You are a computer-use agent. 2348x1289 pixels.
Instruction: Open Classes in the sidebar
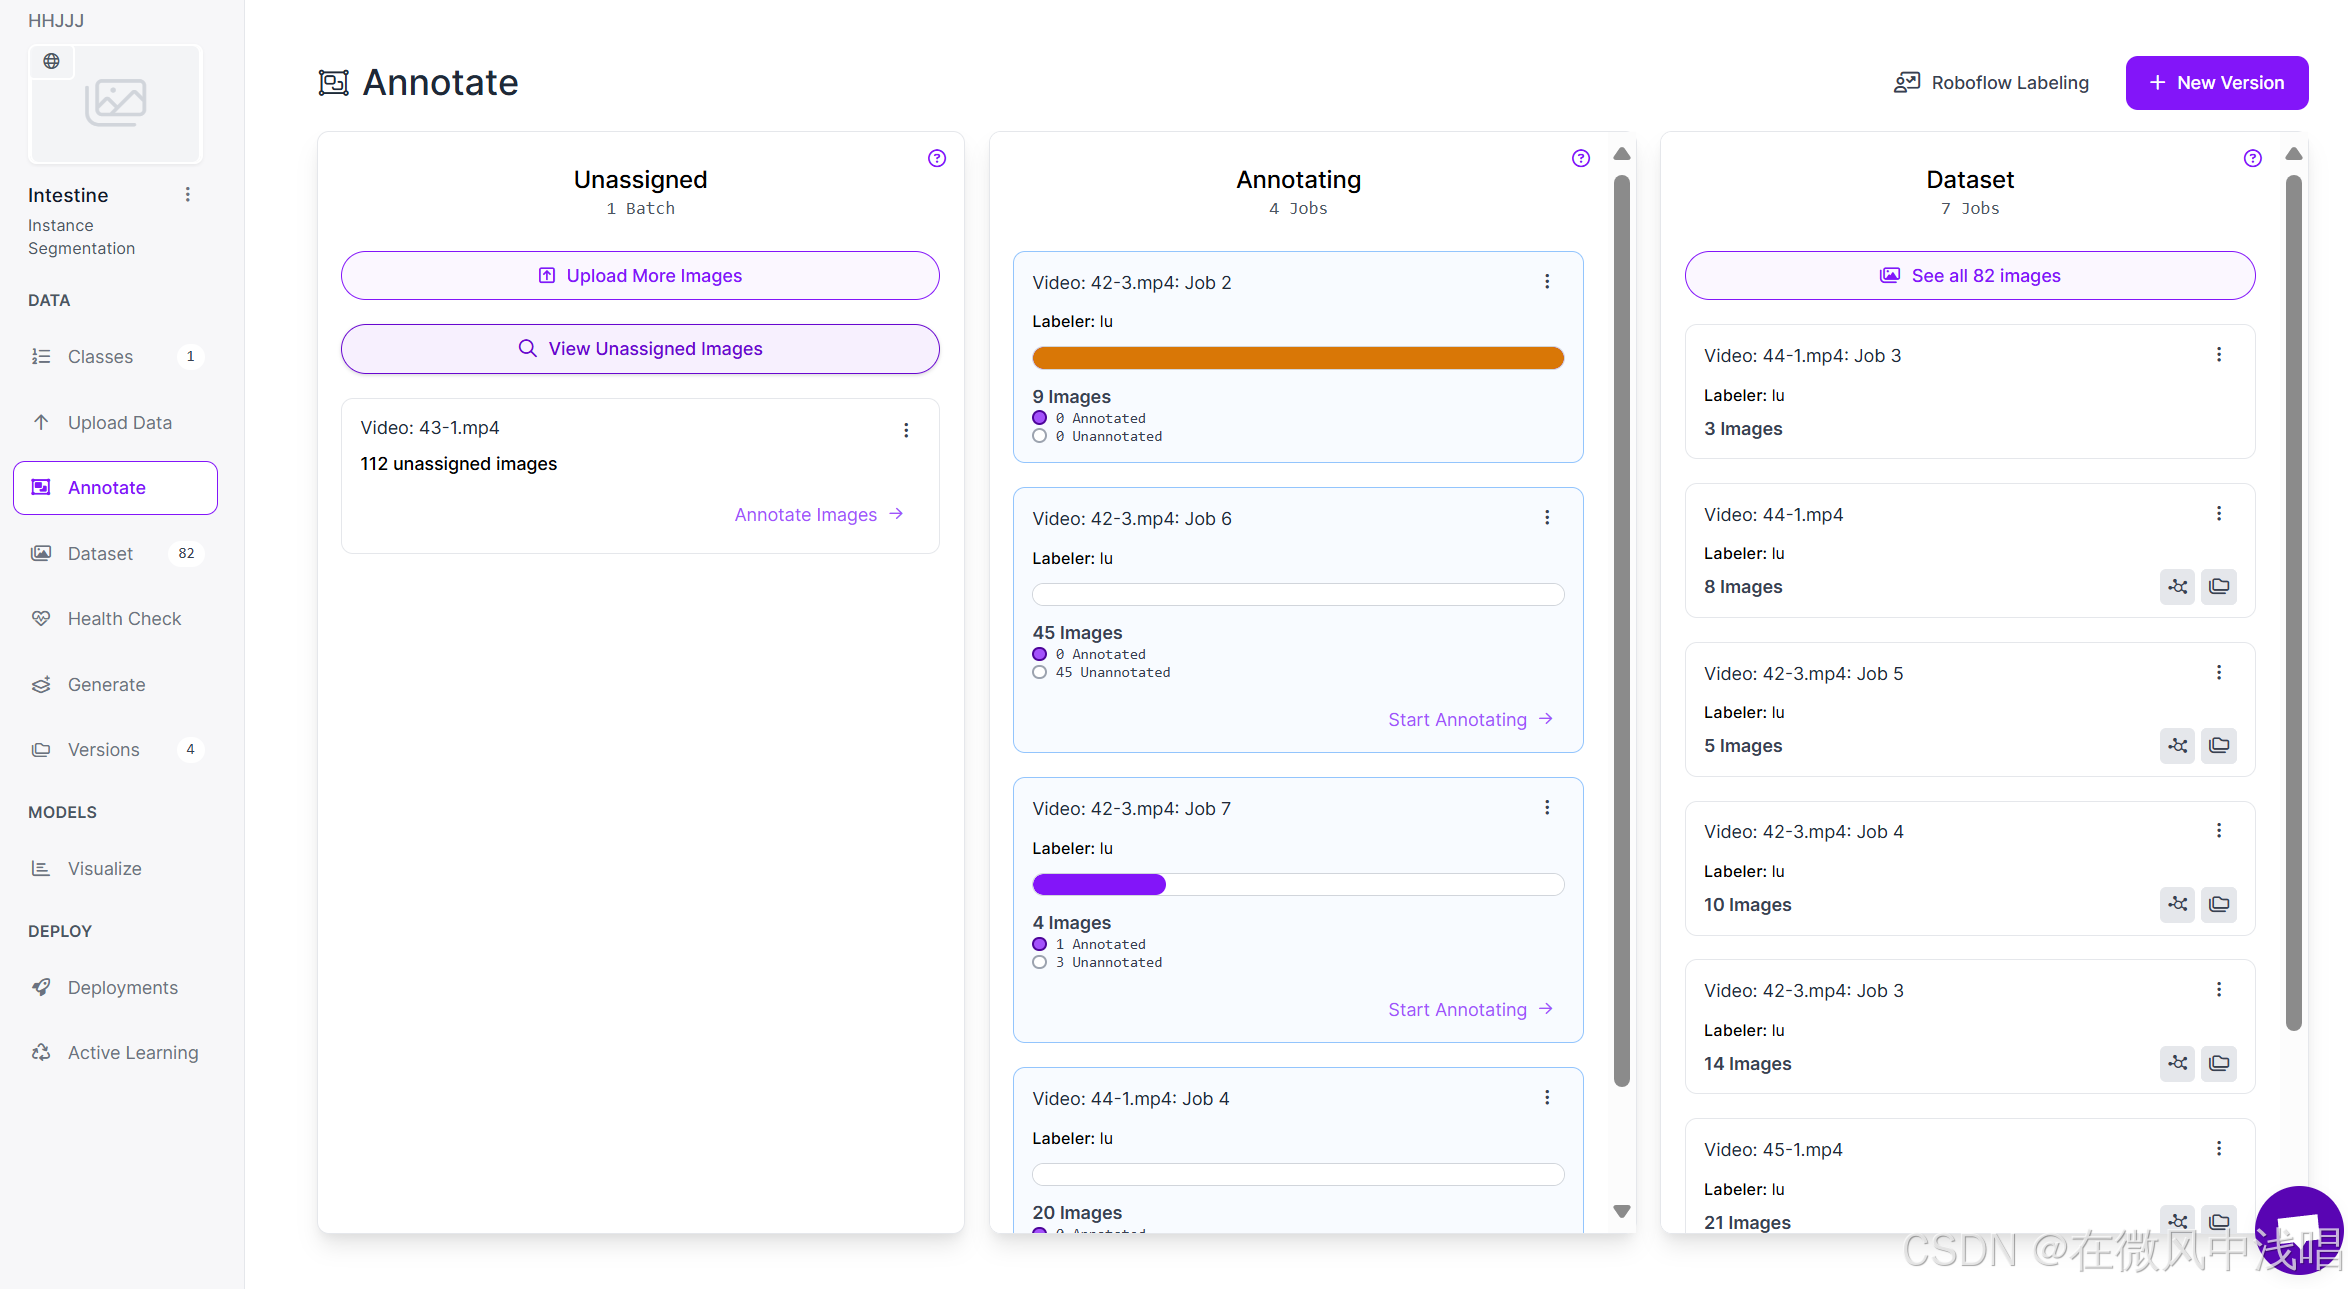100,356
